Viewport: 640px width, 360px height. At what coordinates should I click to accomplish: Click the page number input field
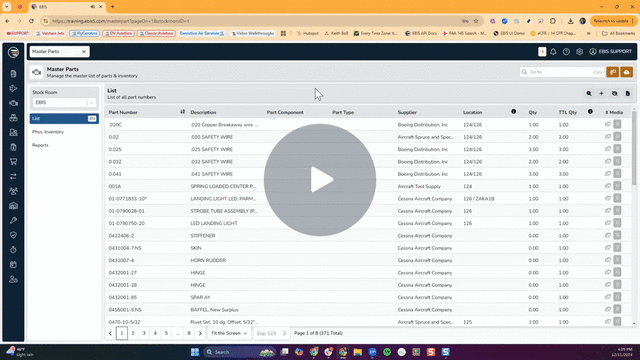coord(267,333)
